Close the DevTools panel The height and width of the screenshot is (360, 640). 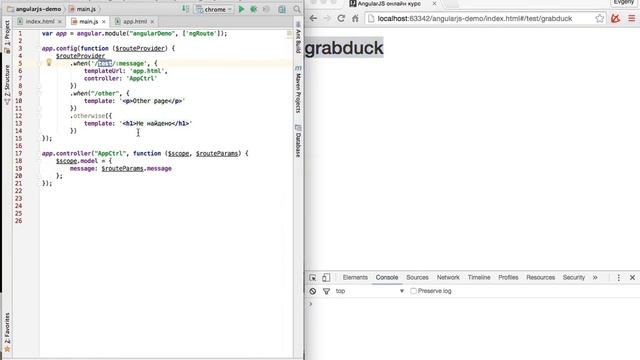(x=632, y=278)
